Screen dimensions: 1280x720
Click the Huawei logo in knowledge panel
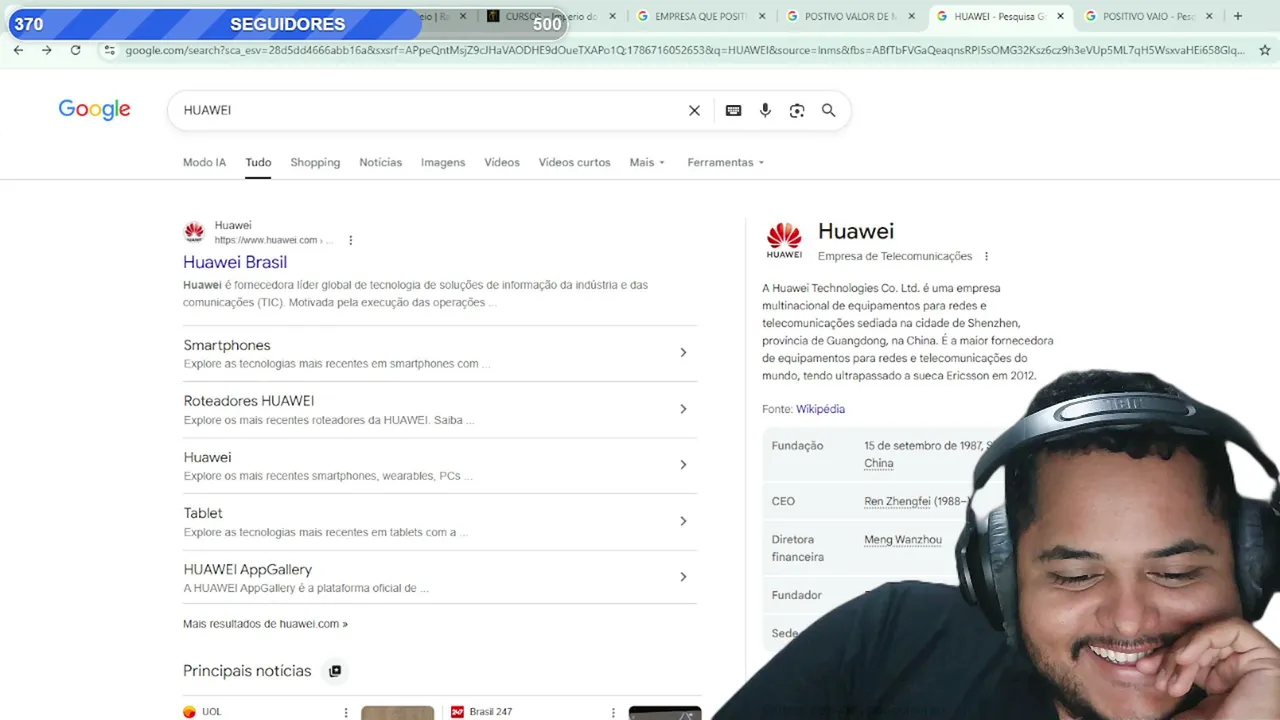tap(784, 241)
